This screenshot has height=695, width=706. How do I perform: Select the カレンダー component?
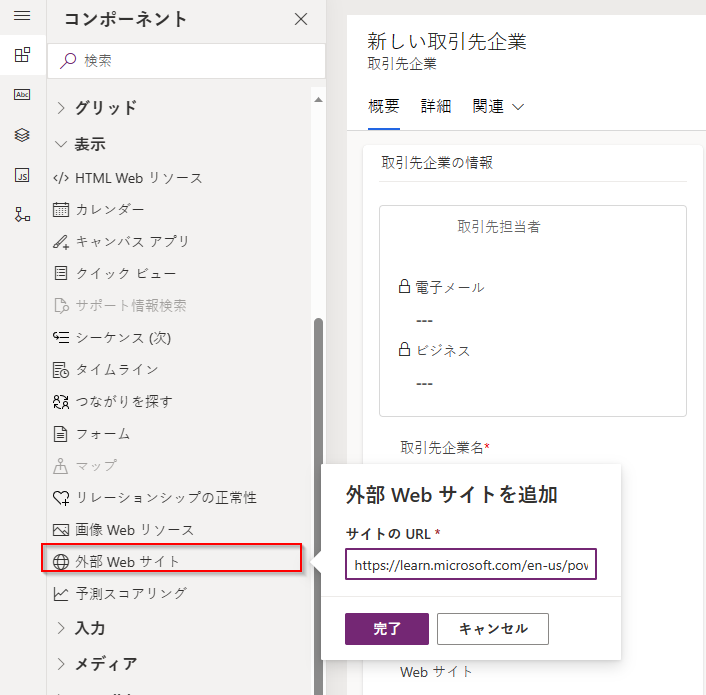[x=109, y=210]
